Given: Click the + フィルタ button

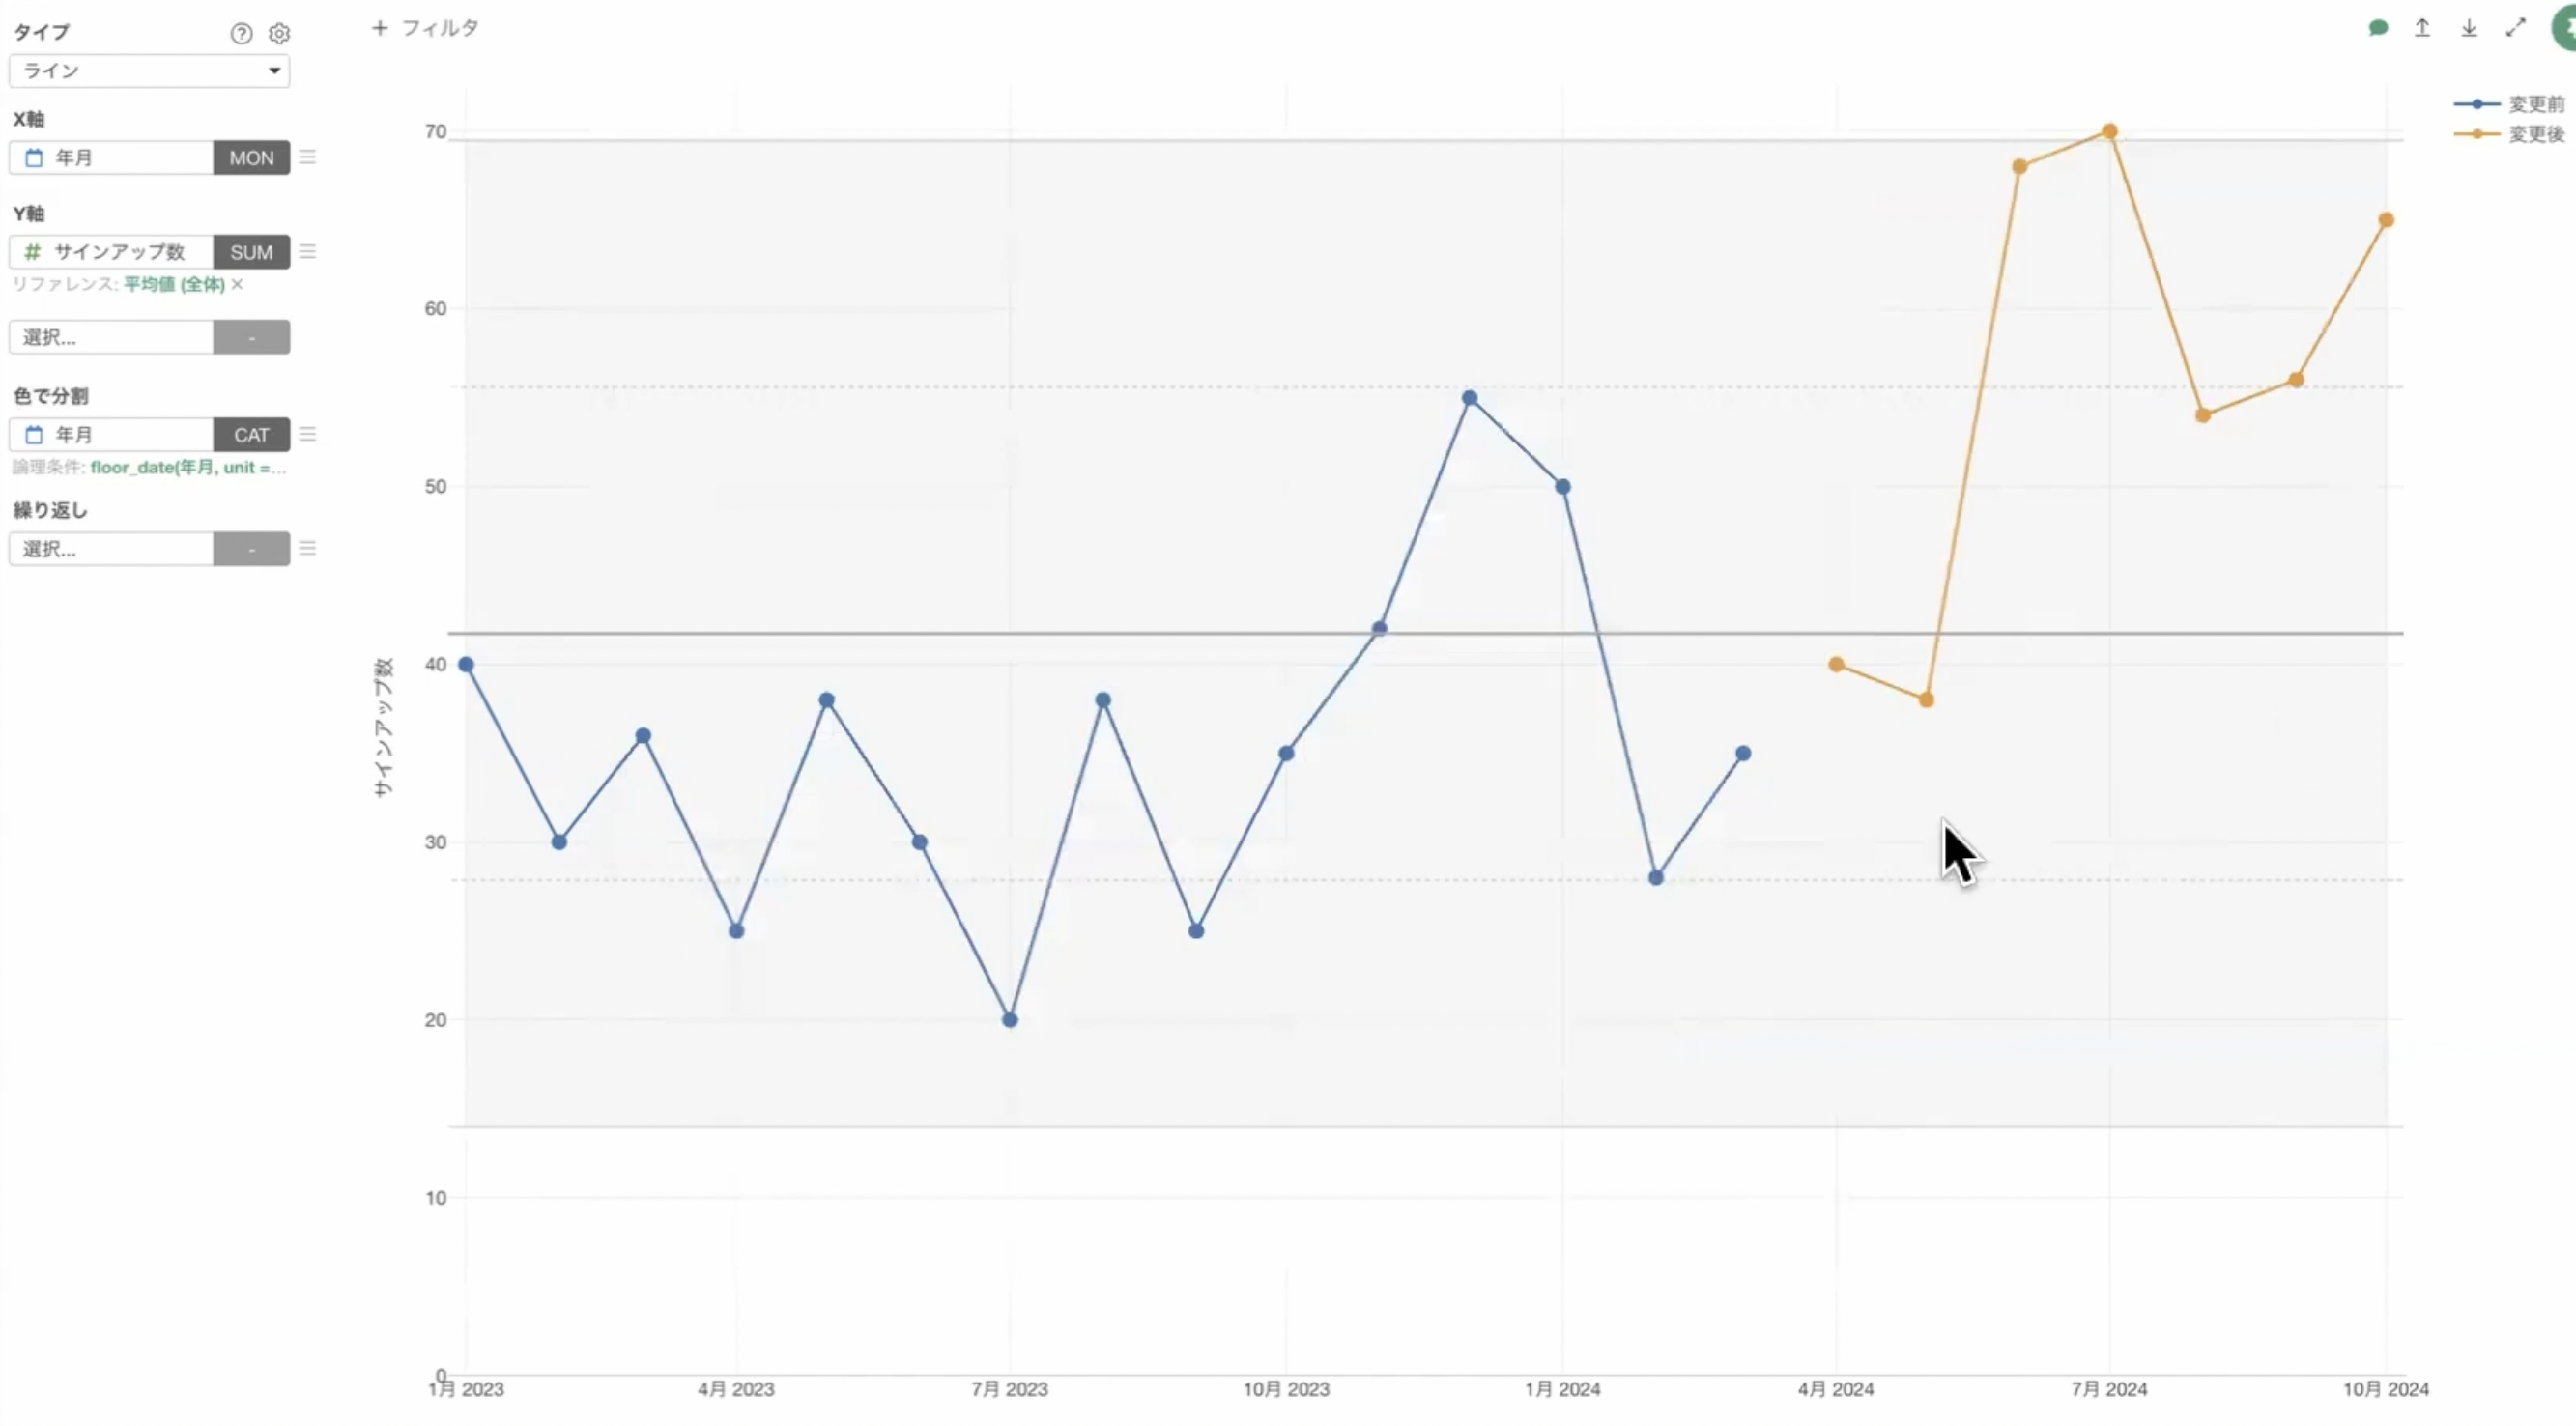Looking at the screenshot, I should [x=425, y=28].
